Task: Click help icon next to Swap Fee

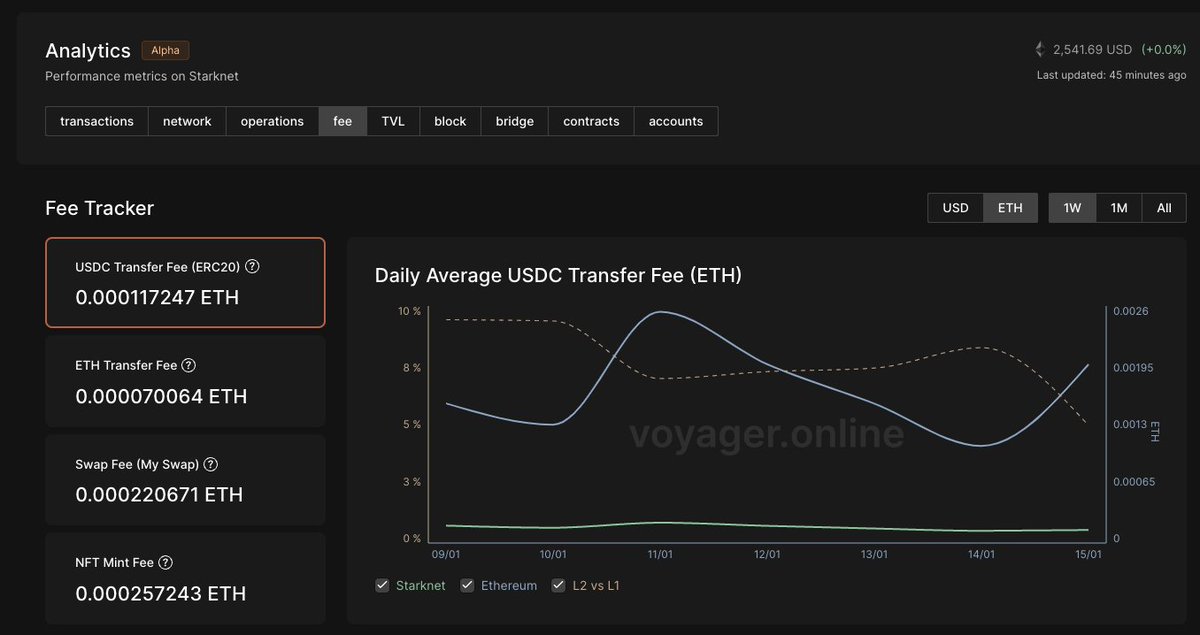Action: (210, 464)
